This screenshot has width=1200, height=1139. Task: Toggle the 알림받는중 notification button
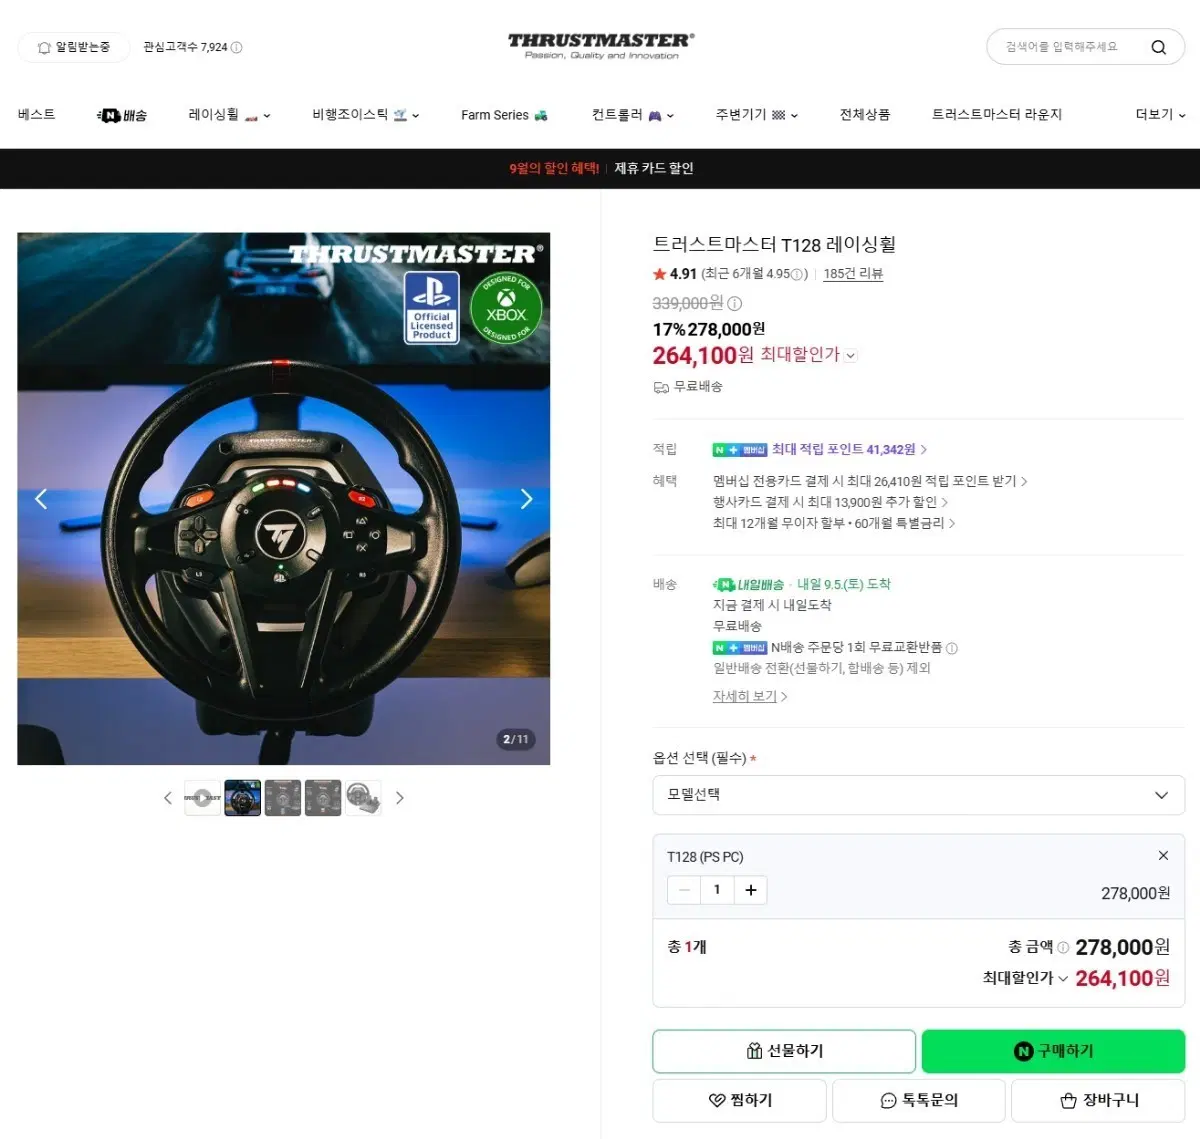(x=74, y=47)
